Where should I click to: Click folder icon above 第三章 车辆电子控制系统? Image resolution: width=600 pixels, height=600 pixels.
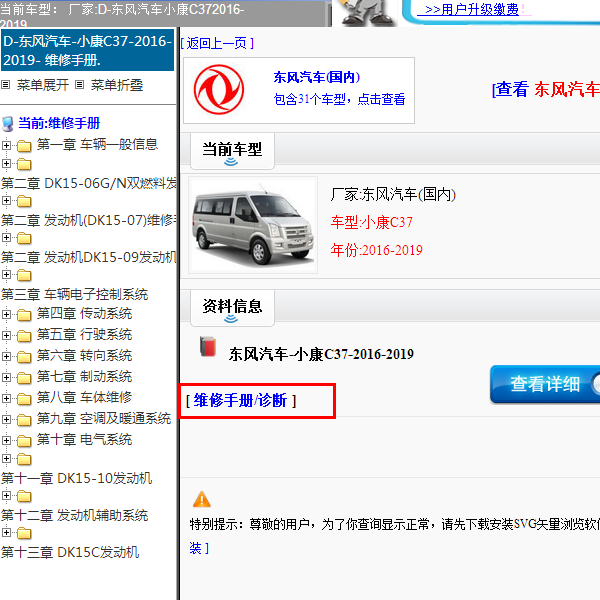pyautogui.click(x=24, y=275)
